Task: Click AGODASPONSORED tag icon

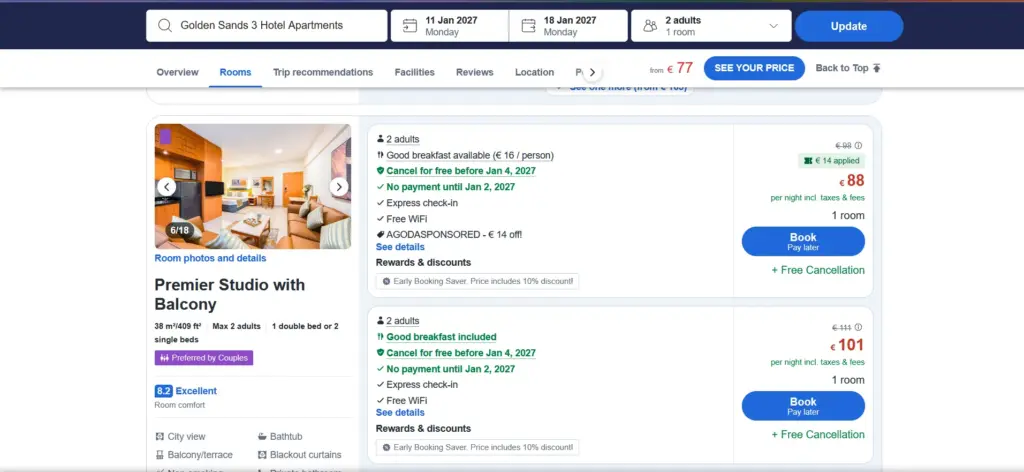Action: click(381, 234)
